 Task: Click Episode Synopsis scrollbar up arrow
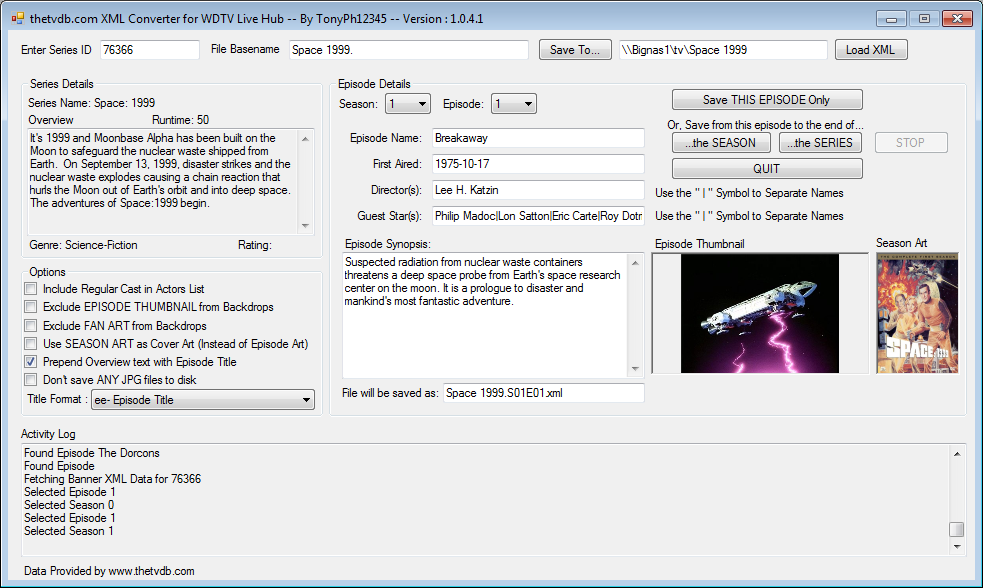coord(635,263)
